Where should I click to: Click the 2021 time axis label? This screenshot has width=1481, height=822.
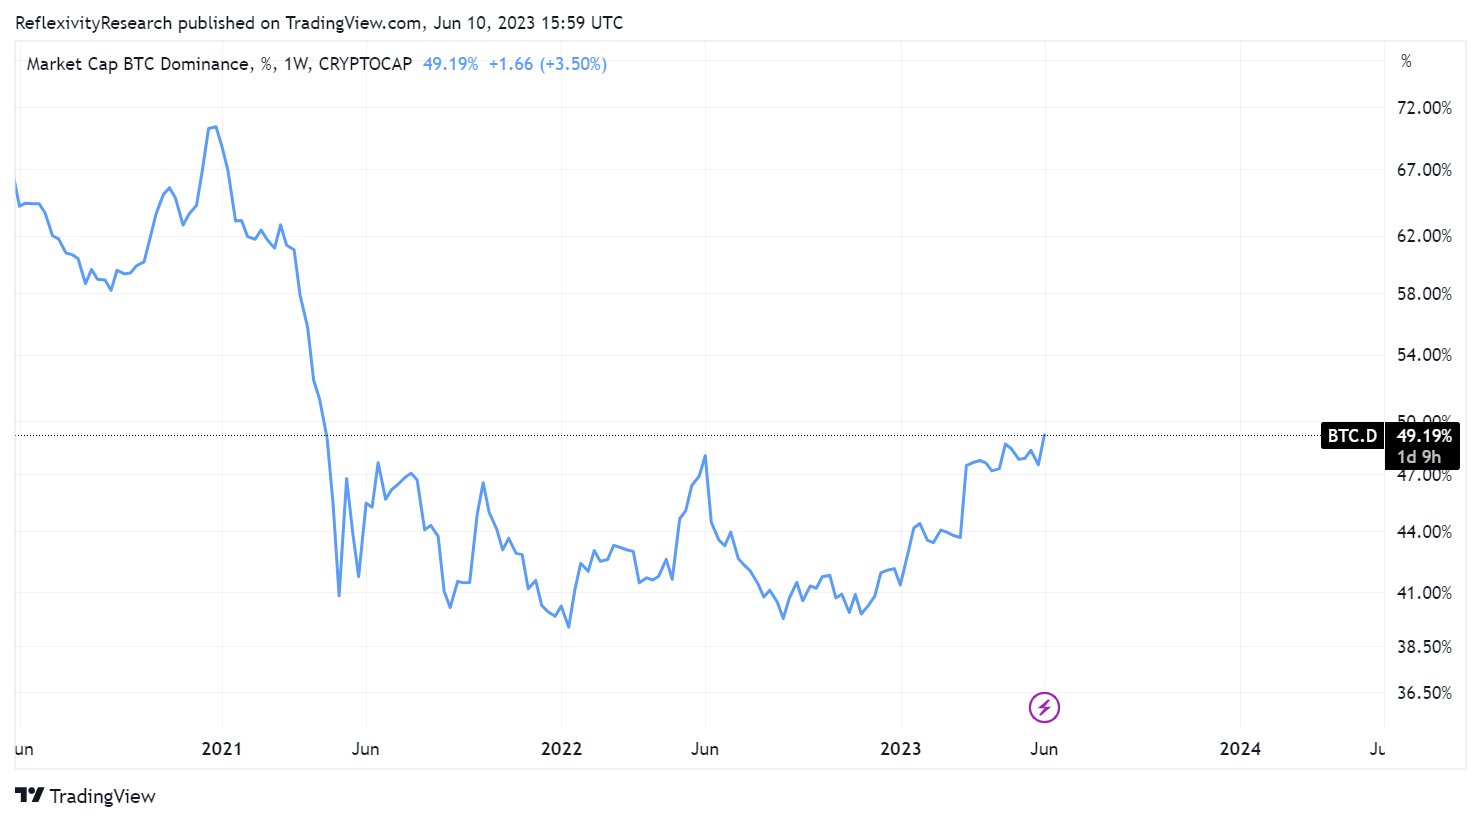[x=221, y=749]
